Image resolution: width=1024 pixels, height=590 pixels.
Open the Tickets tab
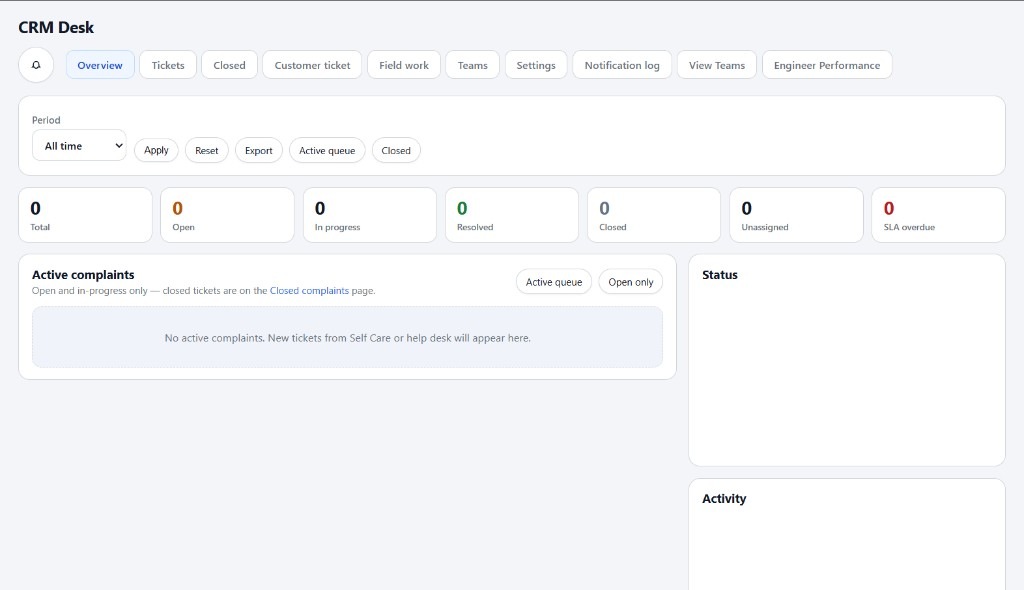[x=168, y=65]
